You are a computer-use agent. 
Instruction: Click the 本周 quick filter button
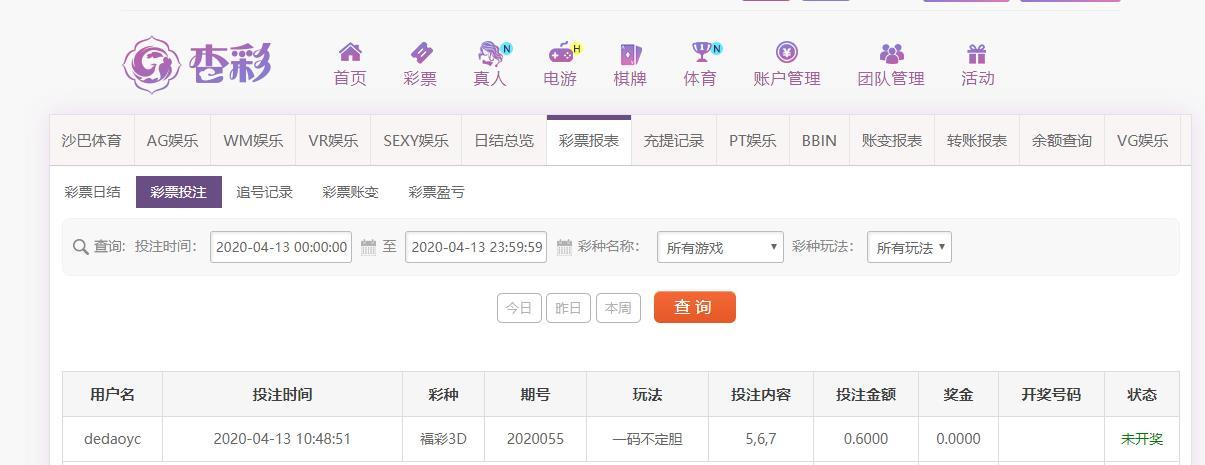[x=618, y=308]
